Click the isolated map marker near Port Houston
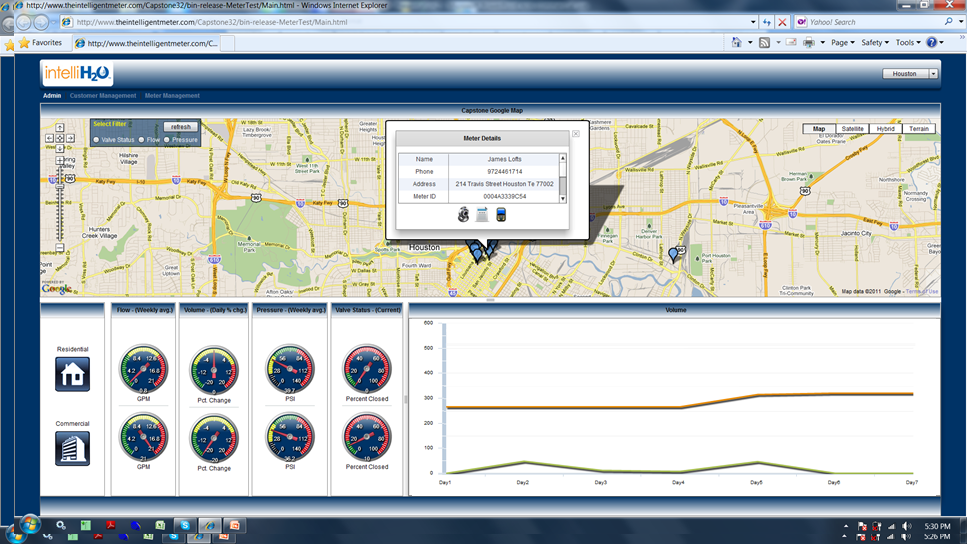 673,254
